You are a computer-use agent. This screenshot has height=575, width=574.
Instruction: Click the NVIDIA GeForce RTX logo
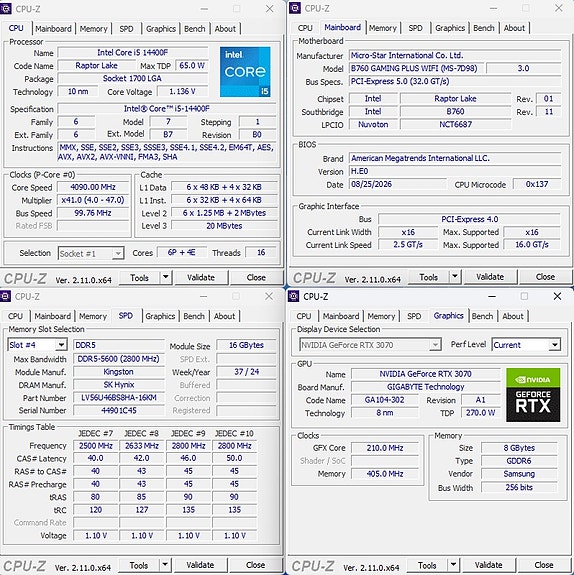533,395
